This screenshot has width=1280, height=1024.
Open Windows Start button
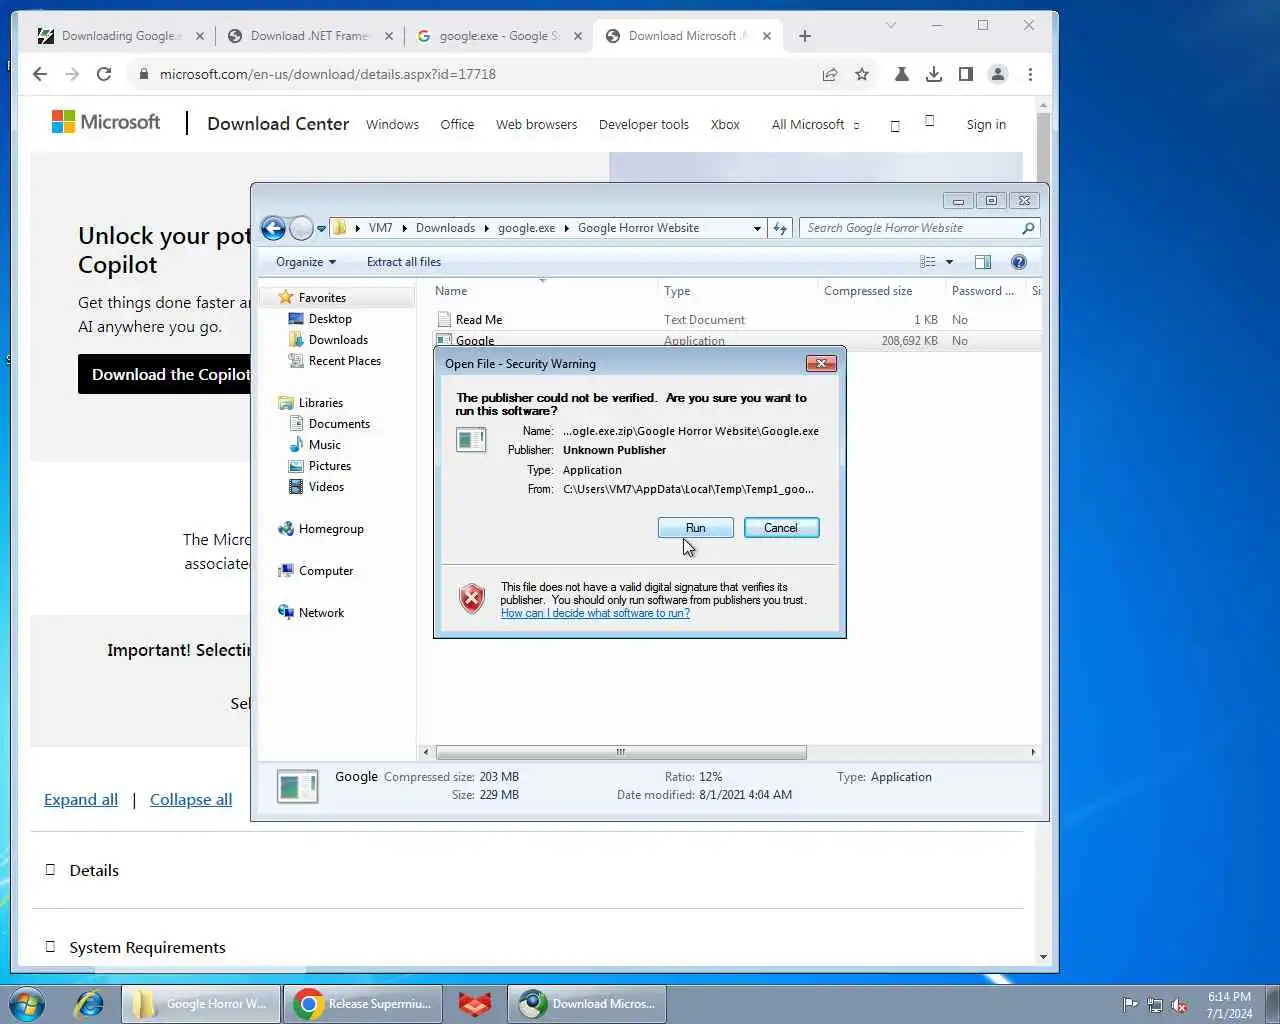click(x=27, y=1004)
